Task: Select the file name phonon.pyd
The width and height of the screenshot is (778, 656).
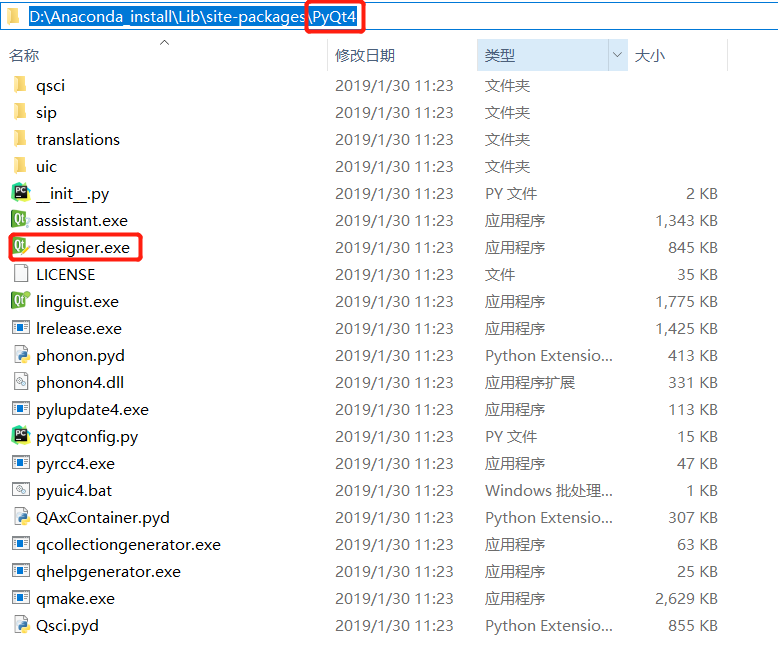Action: click(80, 356)
